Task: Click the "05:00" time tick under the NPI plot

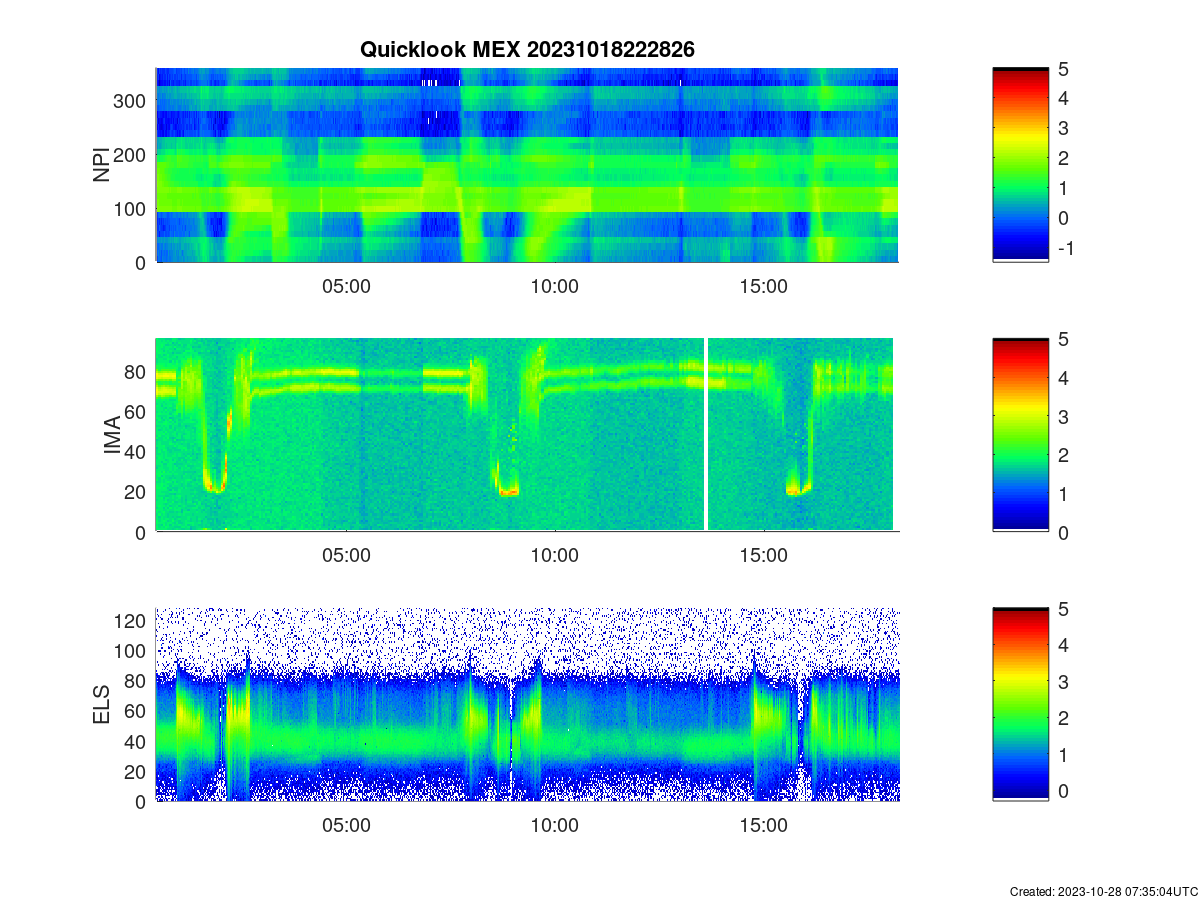Action: (x=346, y=286)
